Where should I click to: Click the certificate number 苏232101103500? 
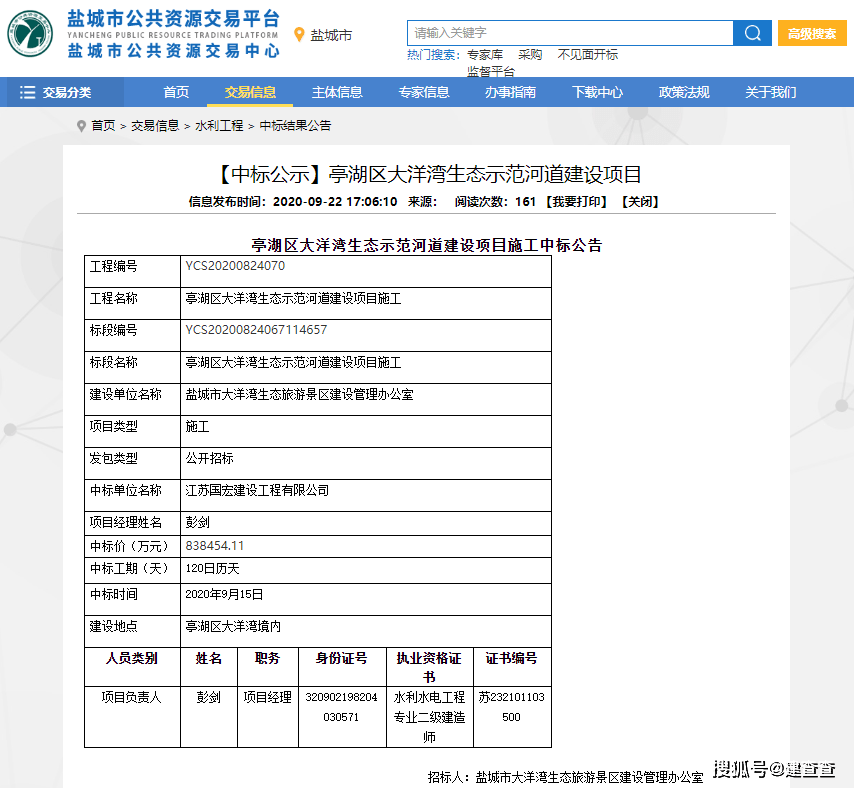tap(511, 707)
